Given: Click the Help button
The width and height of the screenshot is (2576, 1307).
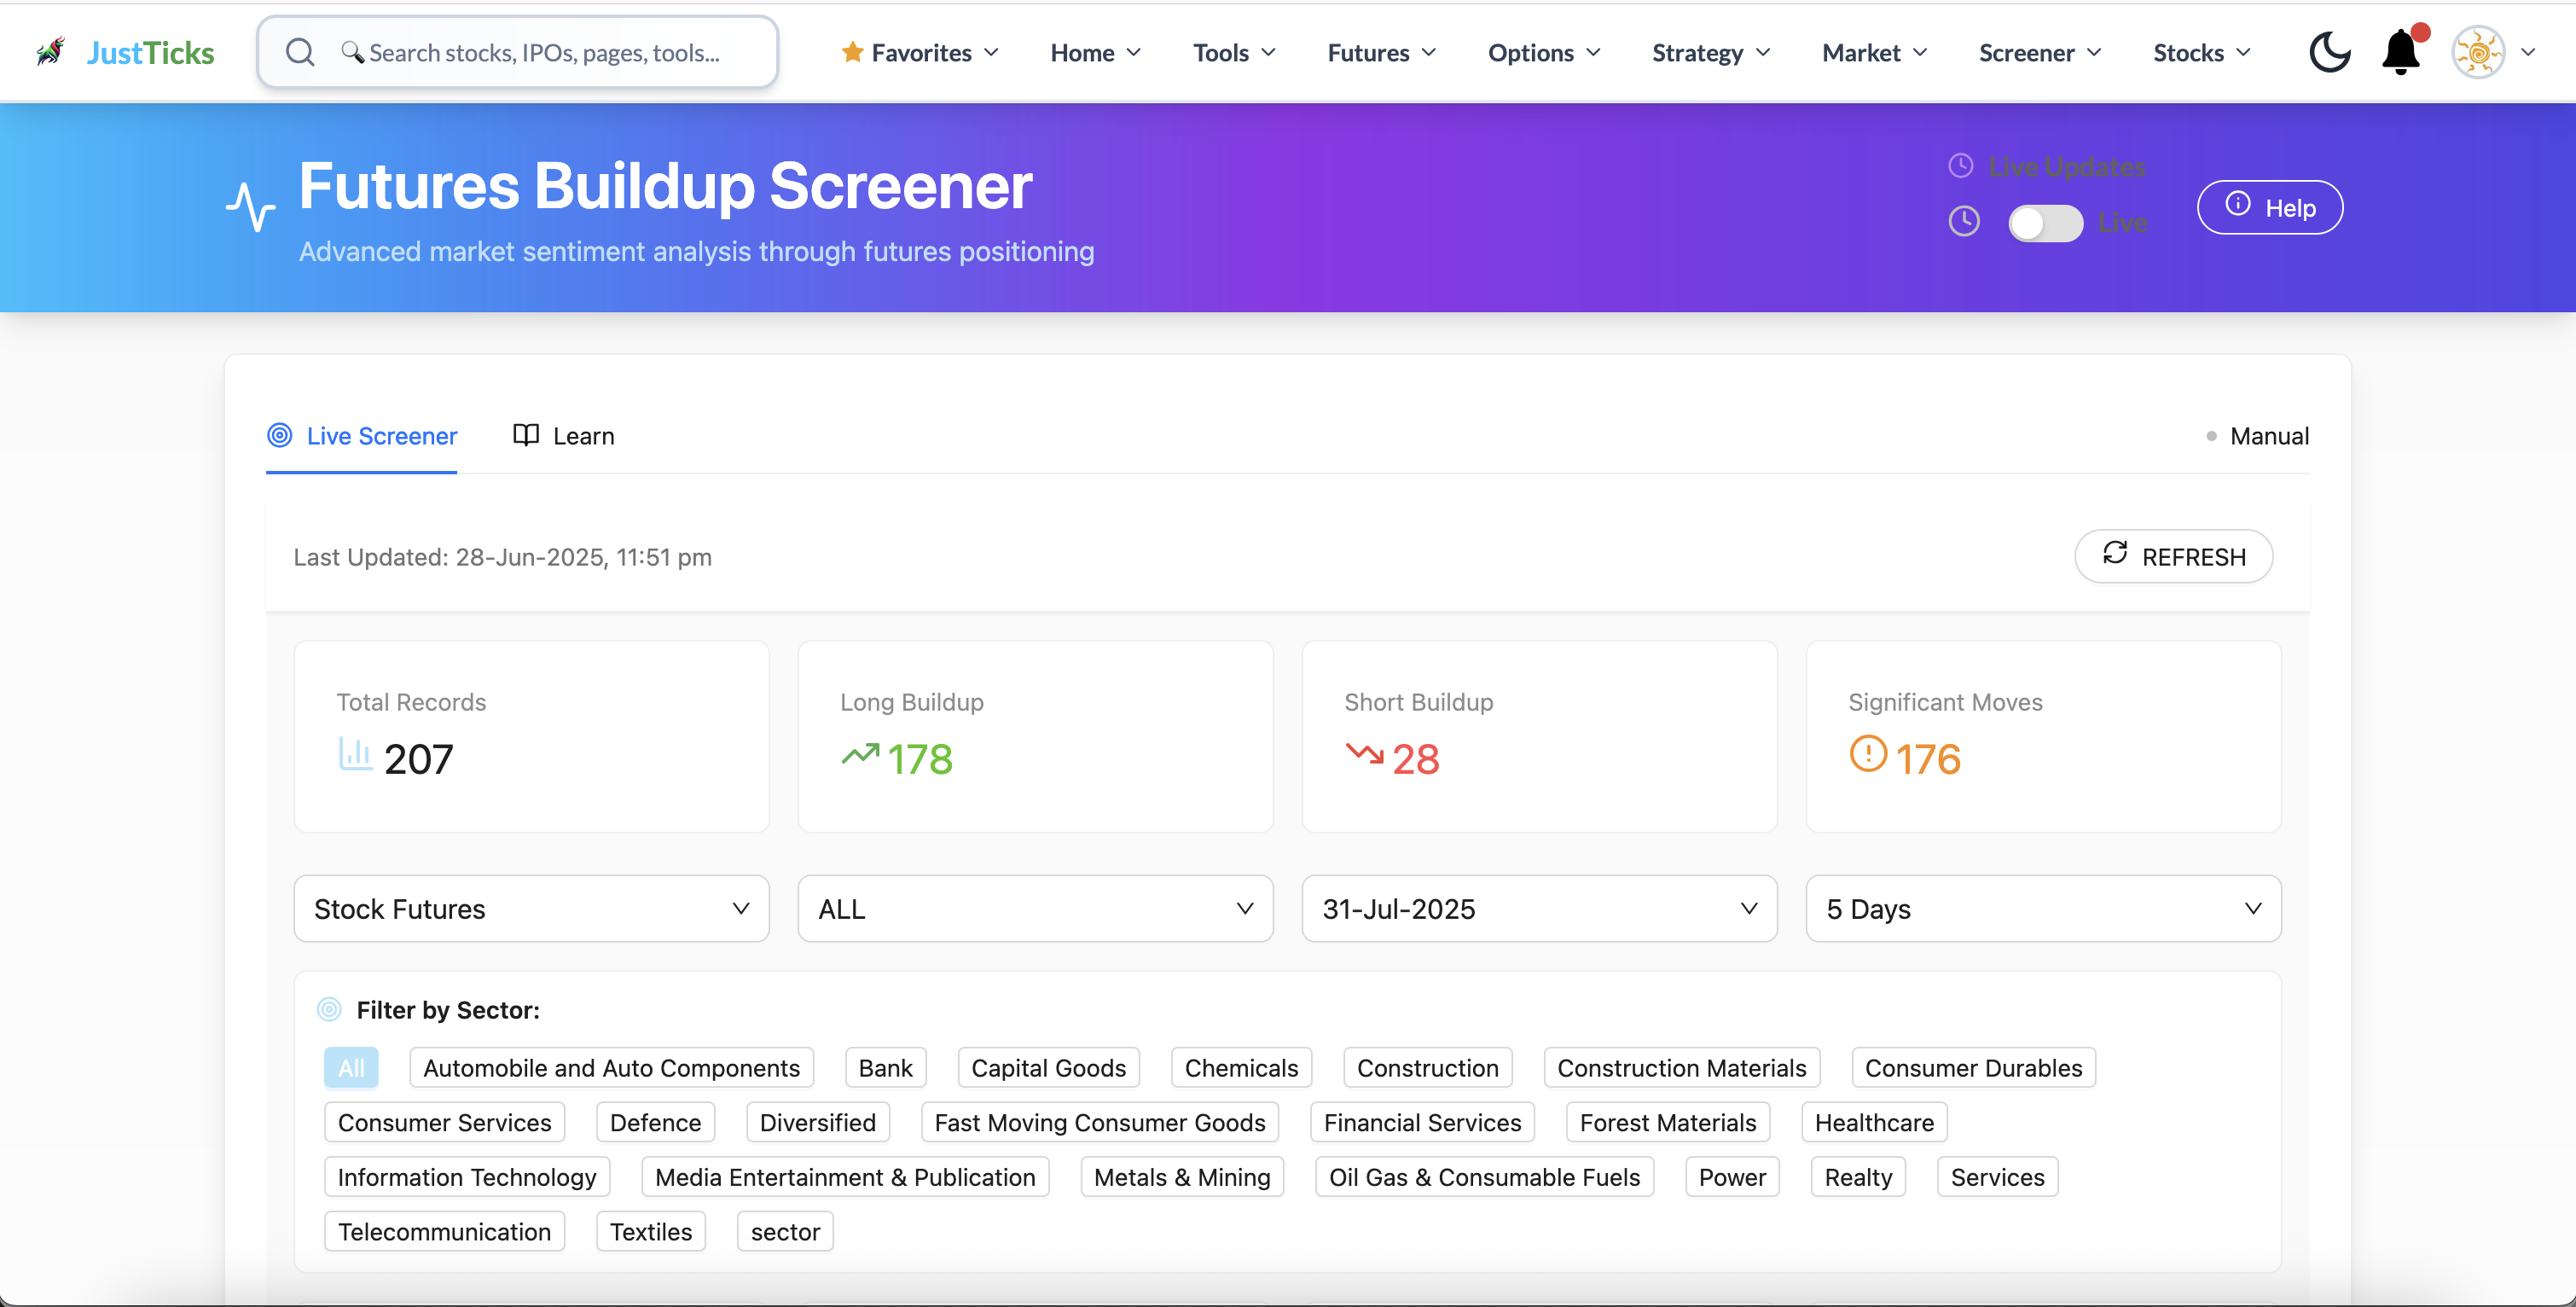Looking at the screenshot, I should click(2270, 207).
